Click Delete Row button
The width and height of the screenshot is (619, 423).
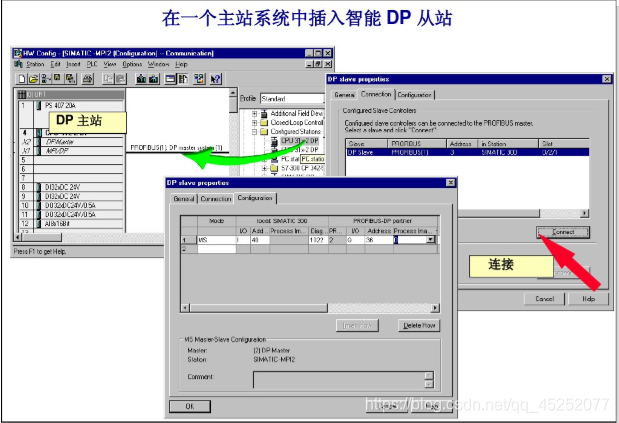tap(419, 326)
